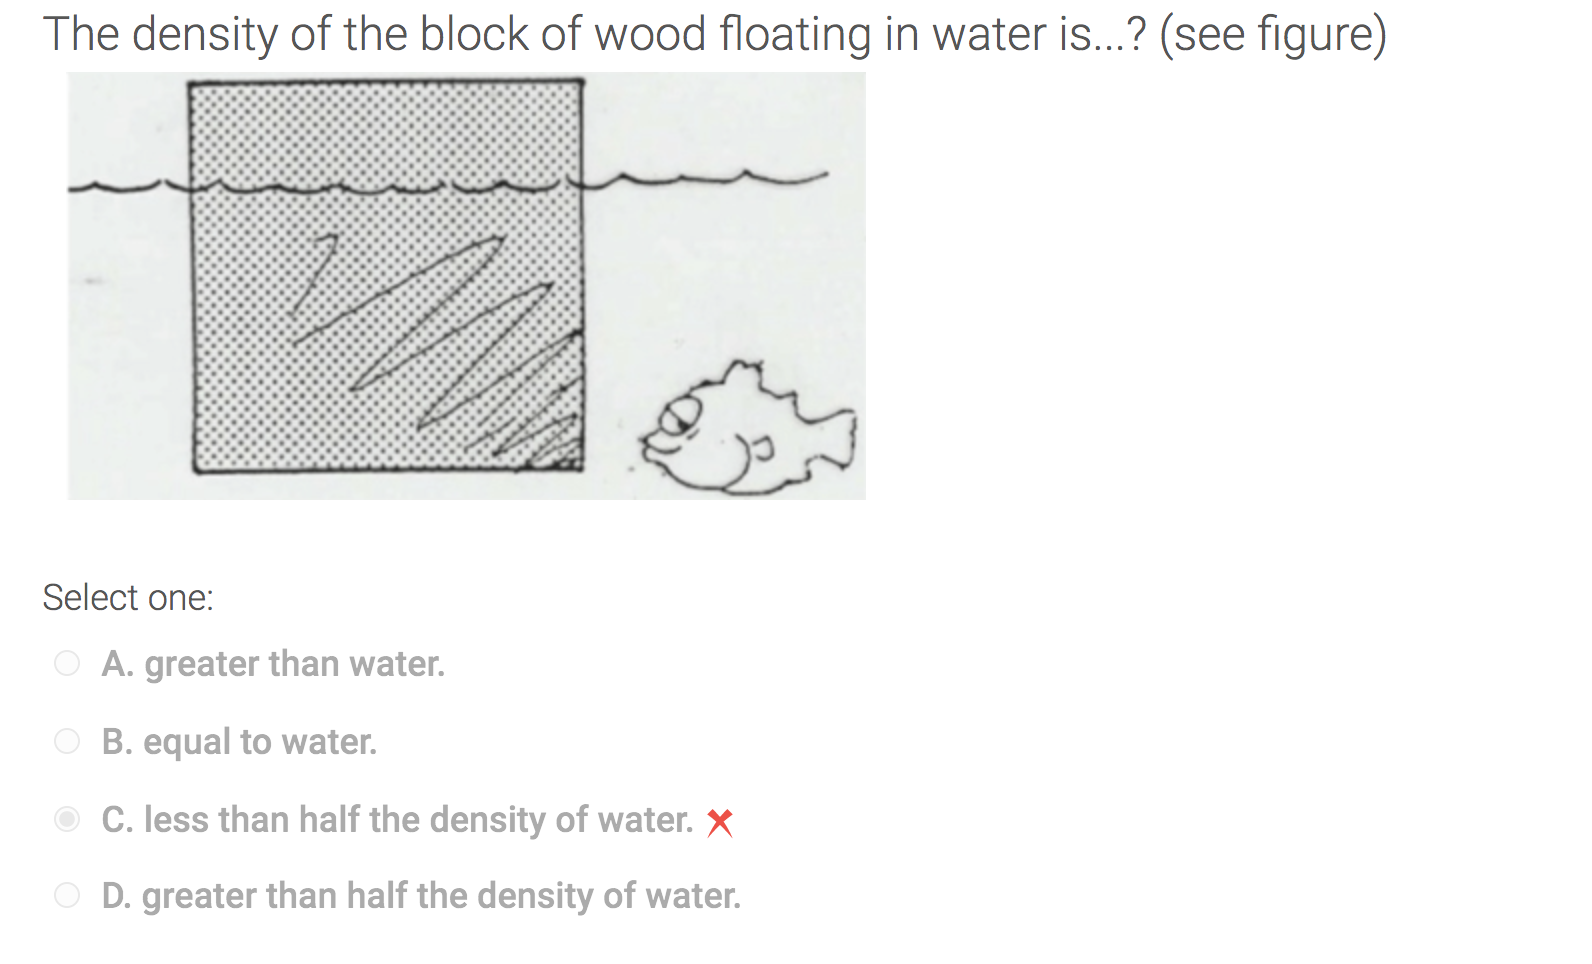1592x964 pixels.
Task: Click the text equal to water
Action: [240, 741]
